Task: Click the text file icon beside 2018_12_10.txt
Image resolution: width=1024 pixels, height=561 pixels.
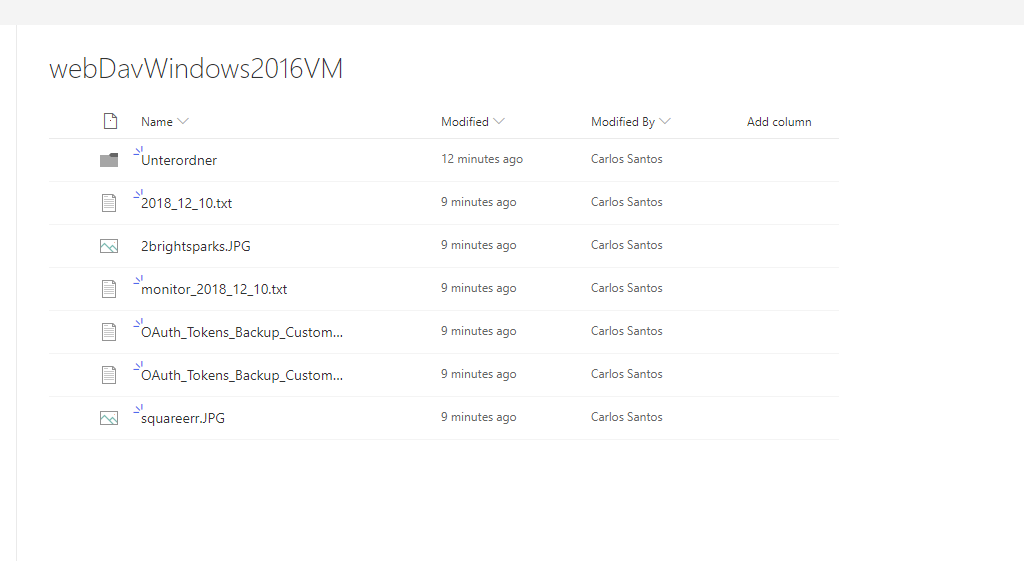Action: pos(109,203)
